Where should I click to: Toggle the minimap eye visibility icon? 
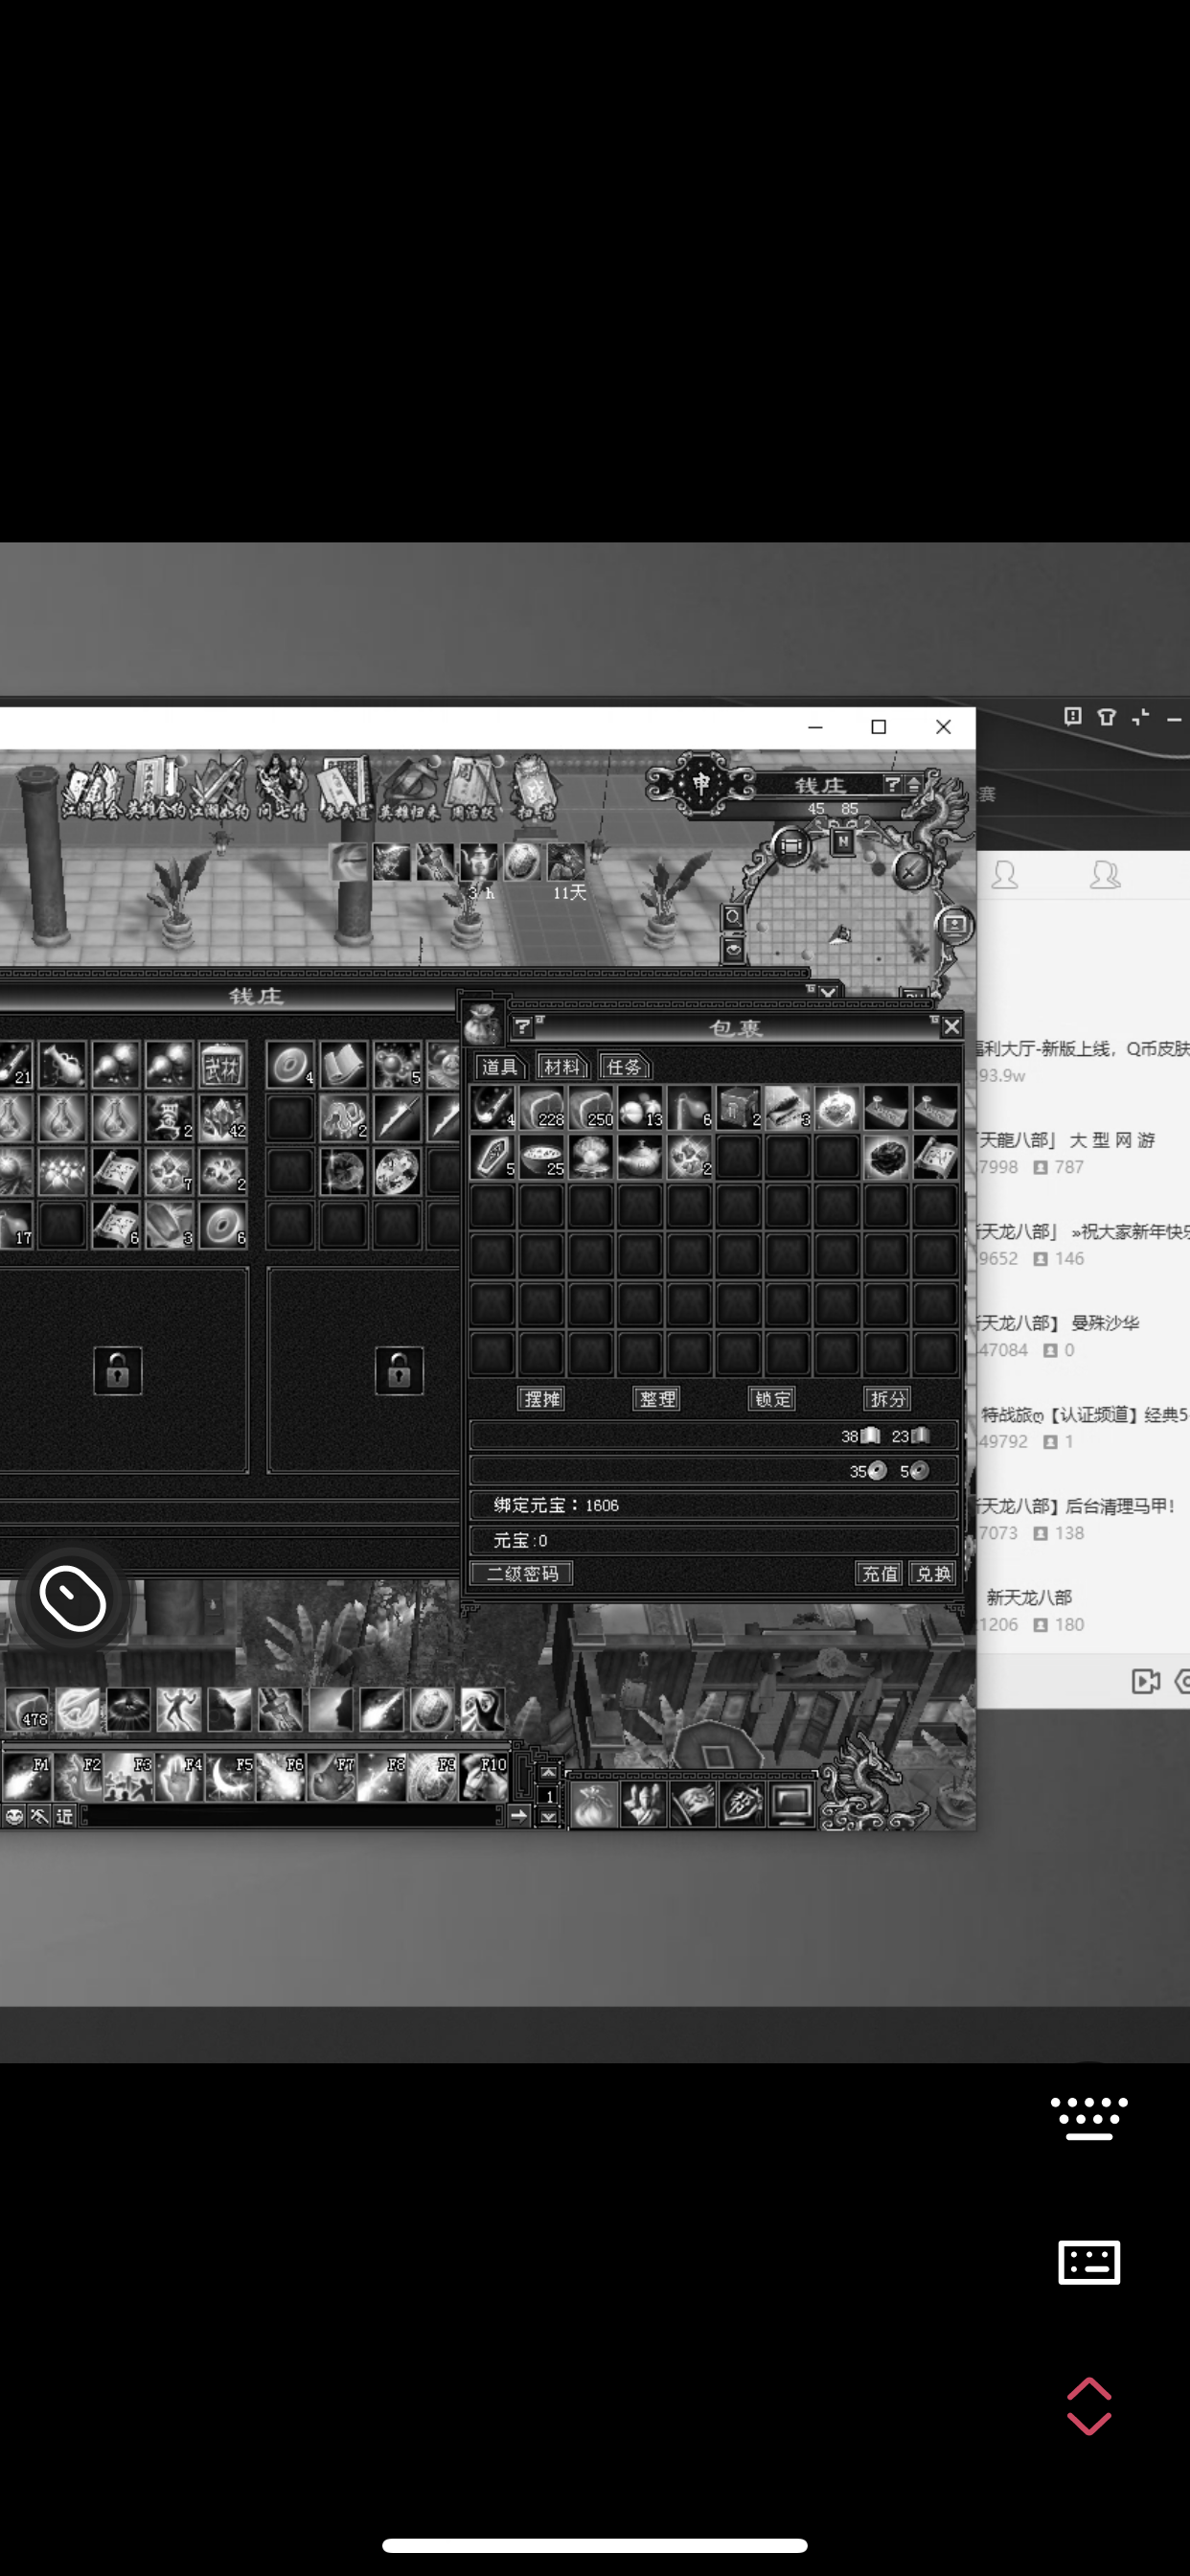pyautogui.click(x=733, y=948)
